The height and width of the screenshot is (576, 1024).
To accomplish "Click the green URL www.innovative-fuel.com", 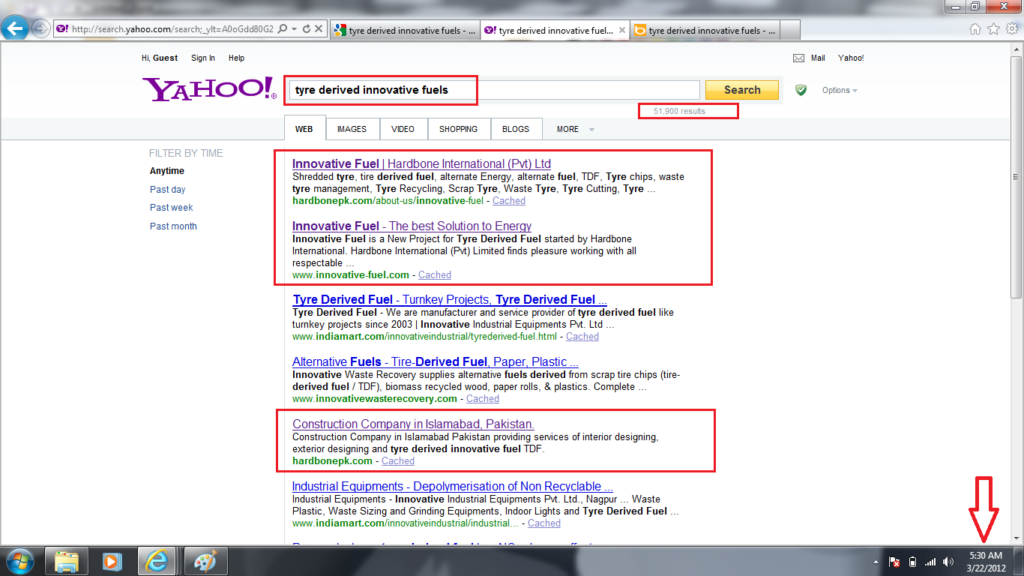I will tap(351, 275).
